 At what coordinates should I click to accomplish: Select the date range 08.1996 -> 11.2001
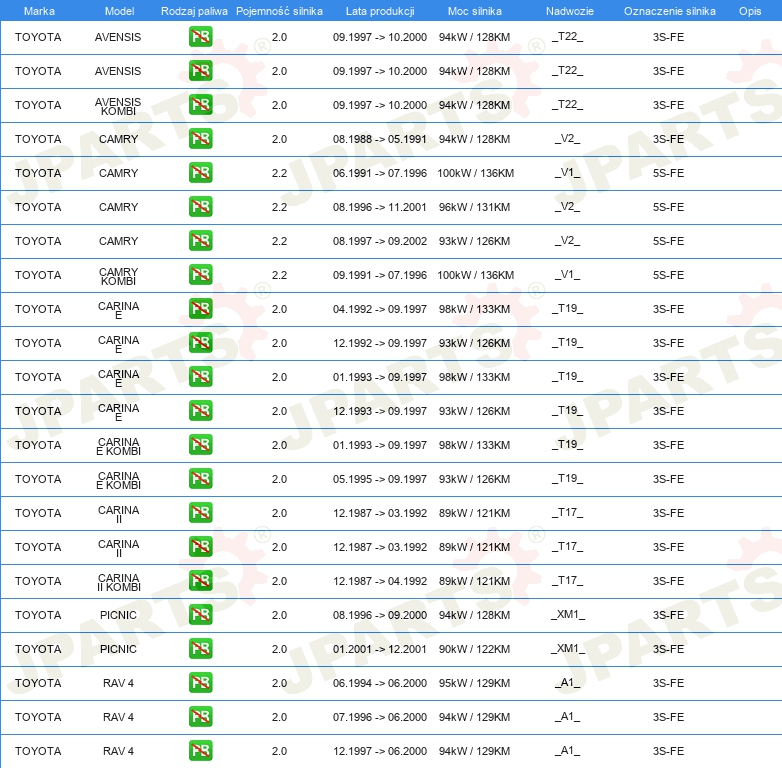click(x=380, y=207)
